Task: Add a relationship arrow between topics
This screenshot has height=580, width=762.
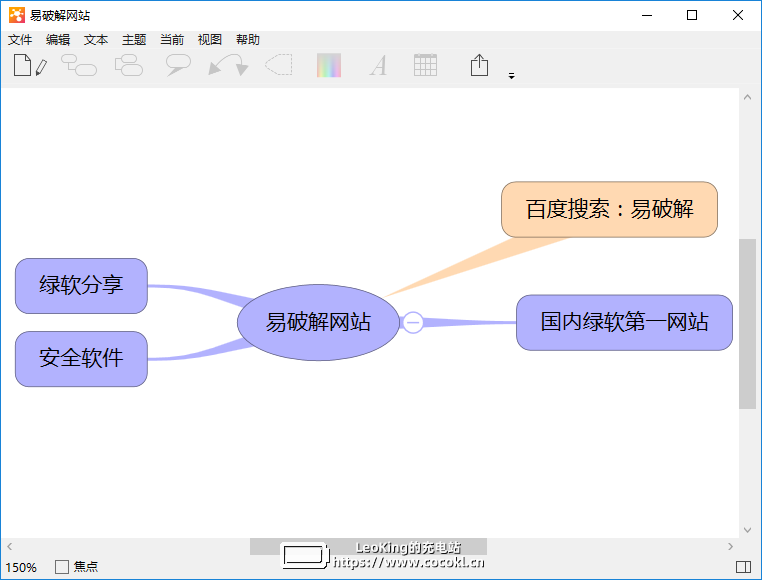Action: 228,65
